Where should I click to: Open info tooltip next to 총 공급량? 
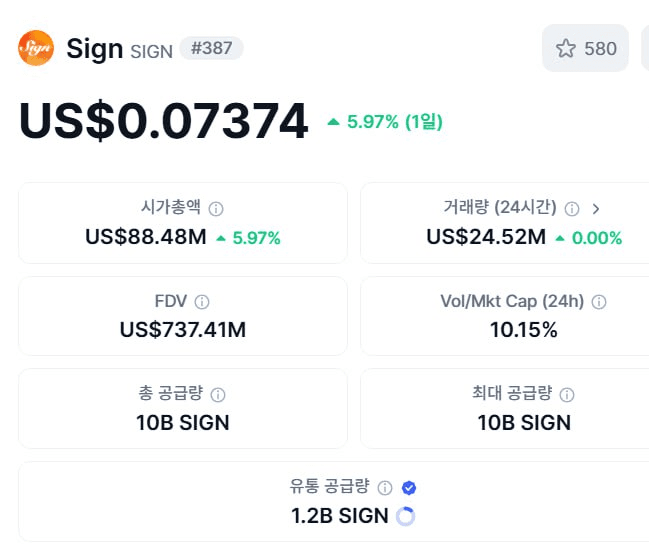[218, 395]
